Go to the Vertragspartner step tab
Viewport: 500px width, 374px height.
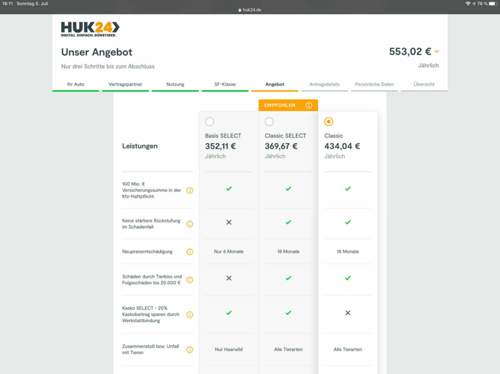[x=125, y=84]
